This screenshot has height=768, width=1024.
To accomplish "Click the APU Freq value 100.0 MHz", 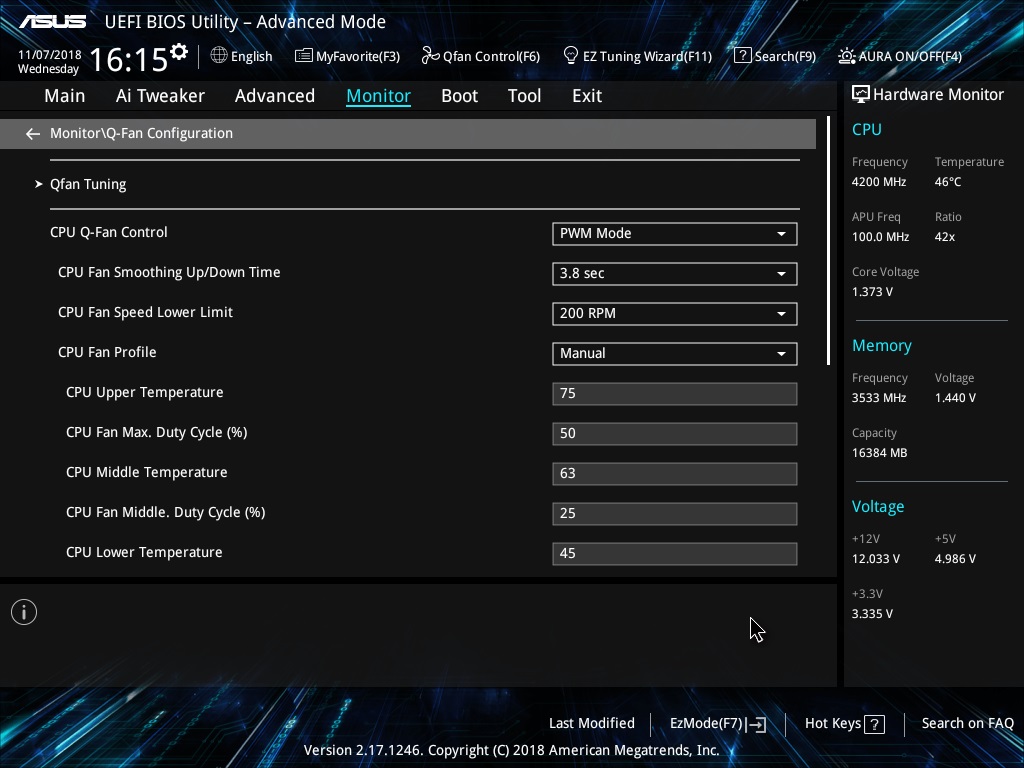I will coord(880,237).
